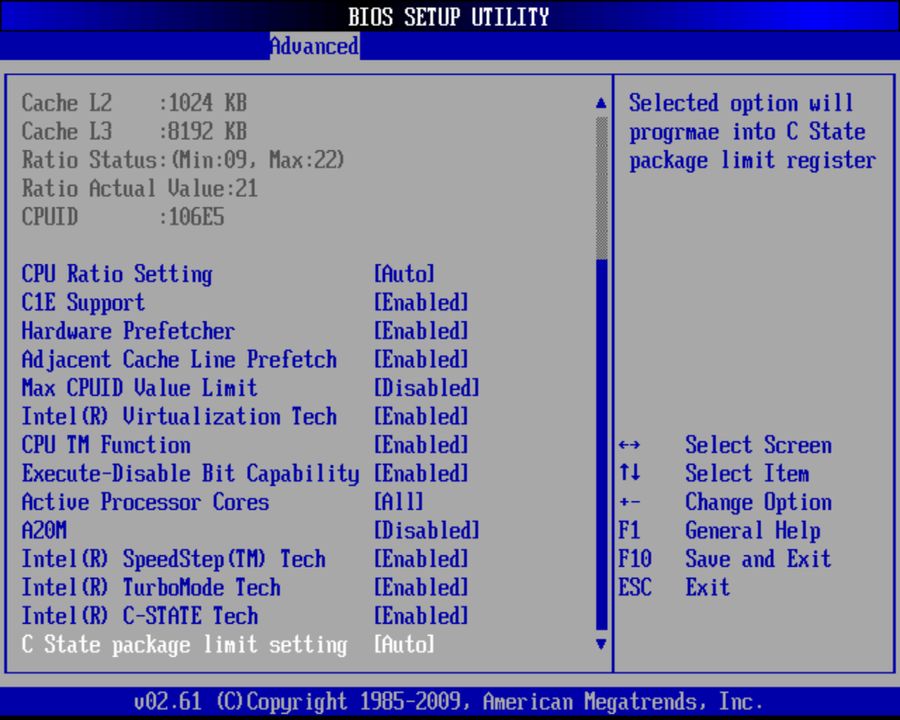This screenshot has height=720, width=900.
Task: Click Select Item help text
Action: pyautogui.click(x=747, y=474)
